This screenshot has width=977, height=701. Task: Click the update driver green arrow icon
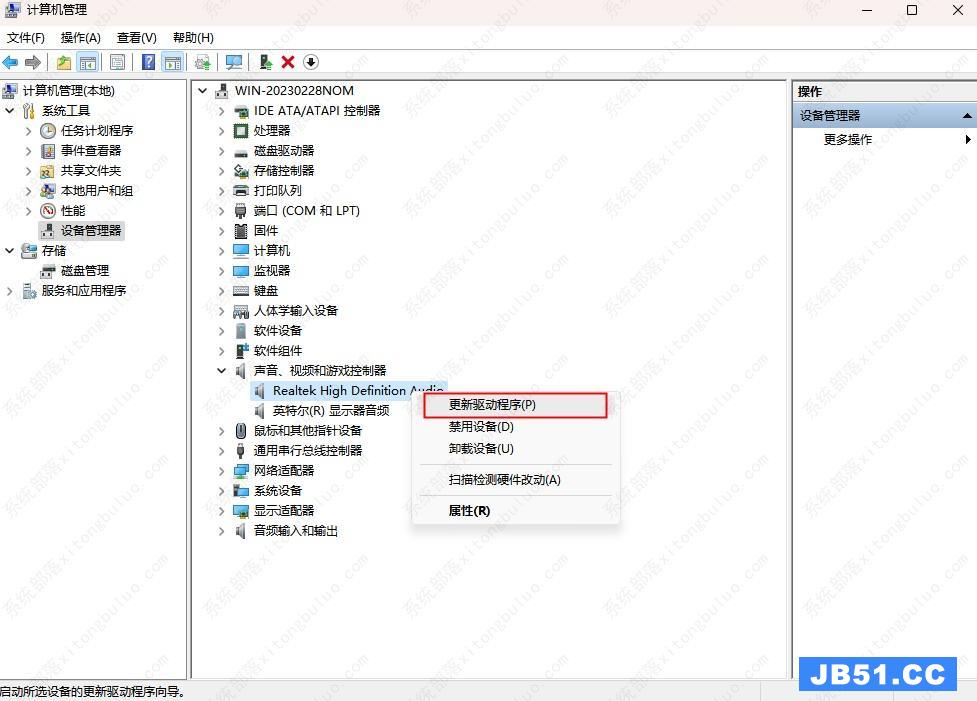[x=265, y=62]
